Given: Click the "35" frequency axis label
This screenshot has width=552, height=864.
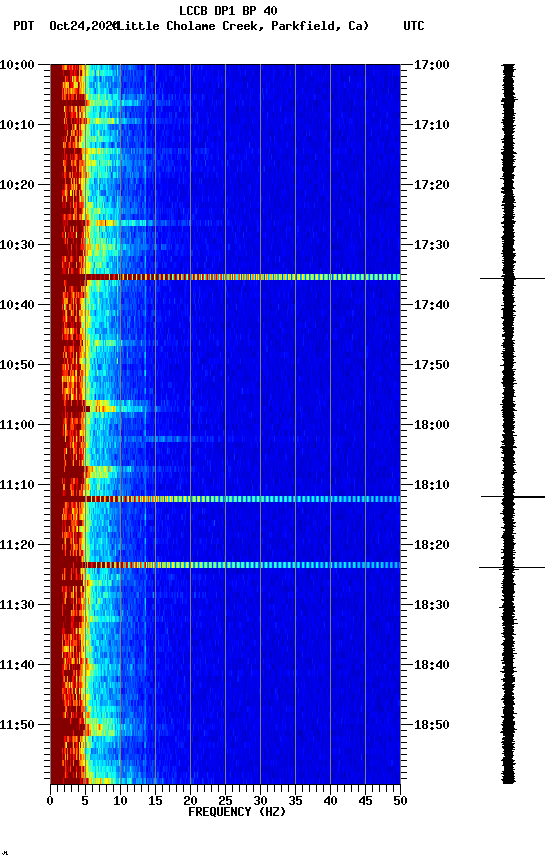Looking at the screenshot, I should (295, 801).
